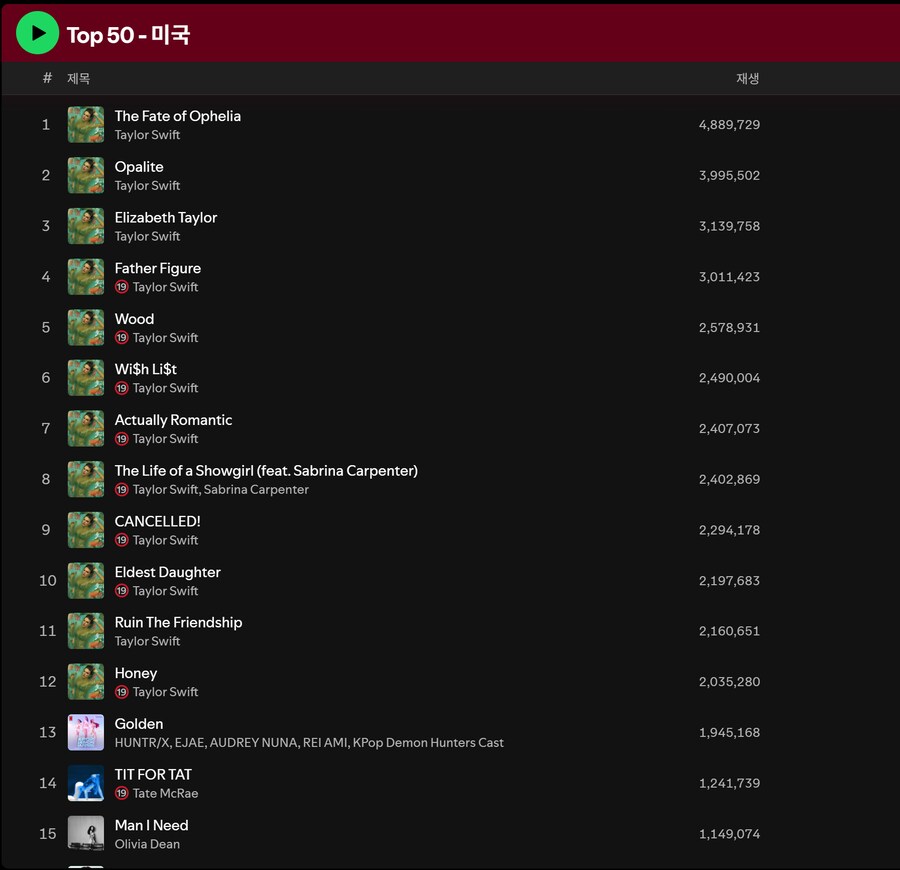The width and height of the screenshot is (900, 870).
Task: Open KPop Demon Hunters Cast artist
Action: pos(428,743)
